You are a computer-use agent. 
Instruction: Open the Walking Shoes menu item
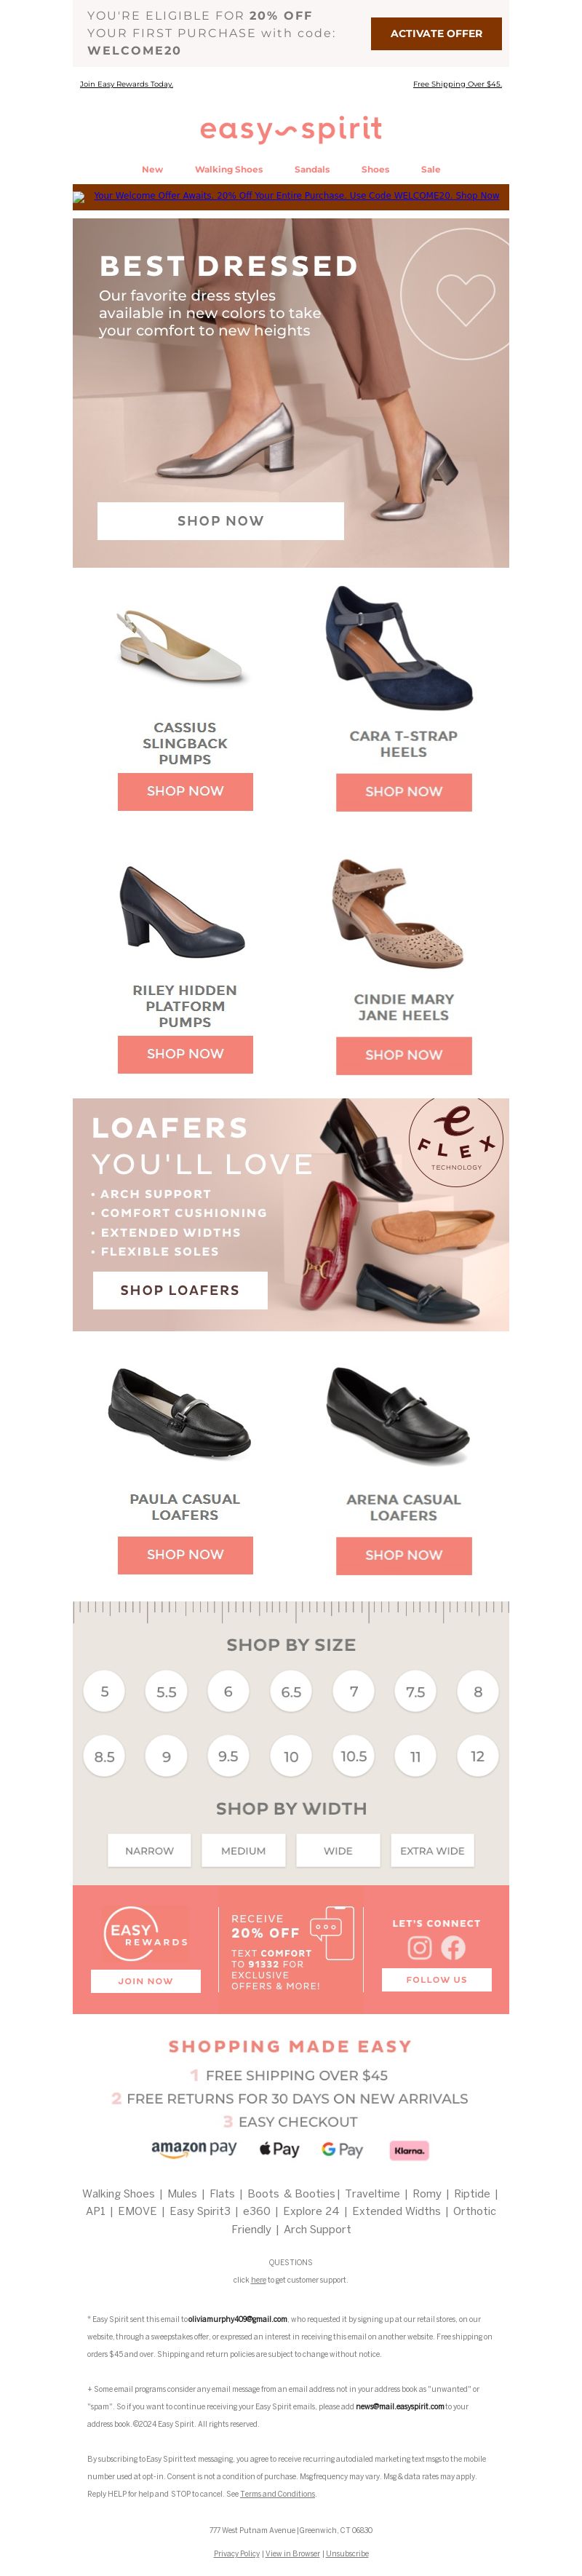[229, 169]
